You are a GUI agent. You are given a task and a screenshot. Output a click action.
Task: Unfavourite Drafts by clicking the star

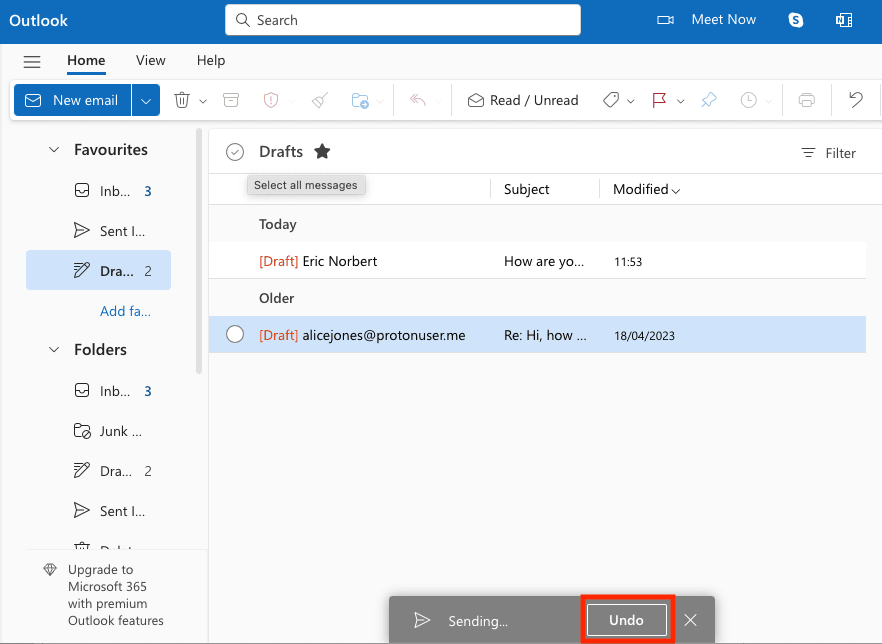322,151
